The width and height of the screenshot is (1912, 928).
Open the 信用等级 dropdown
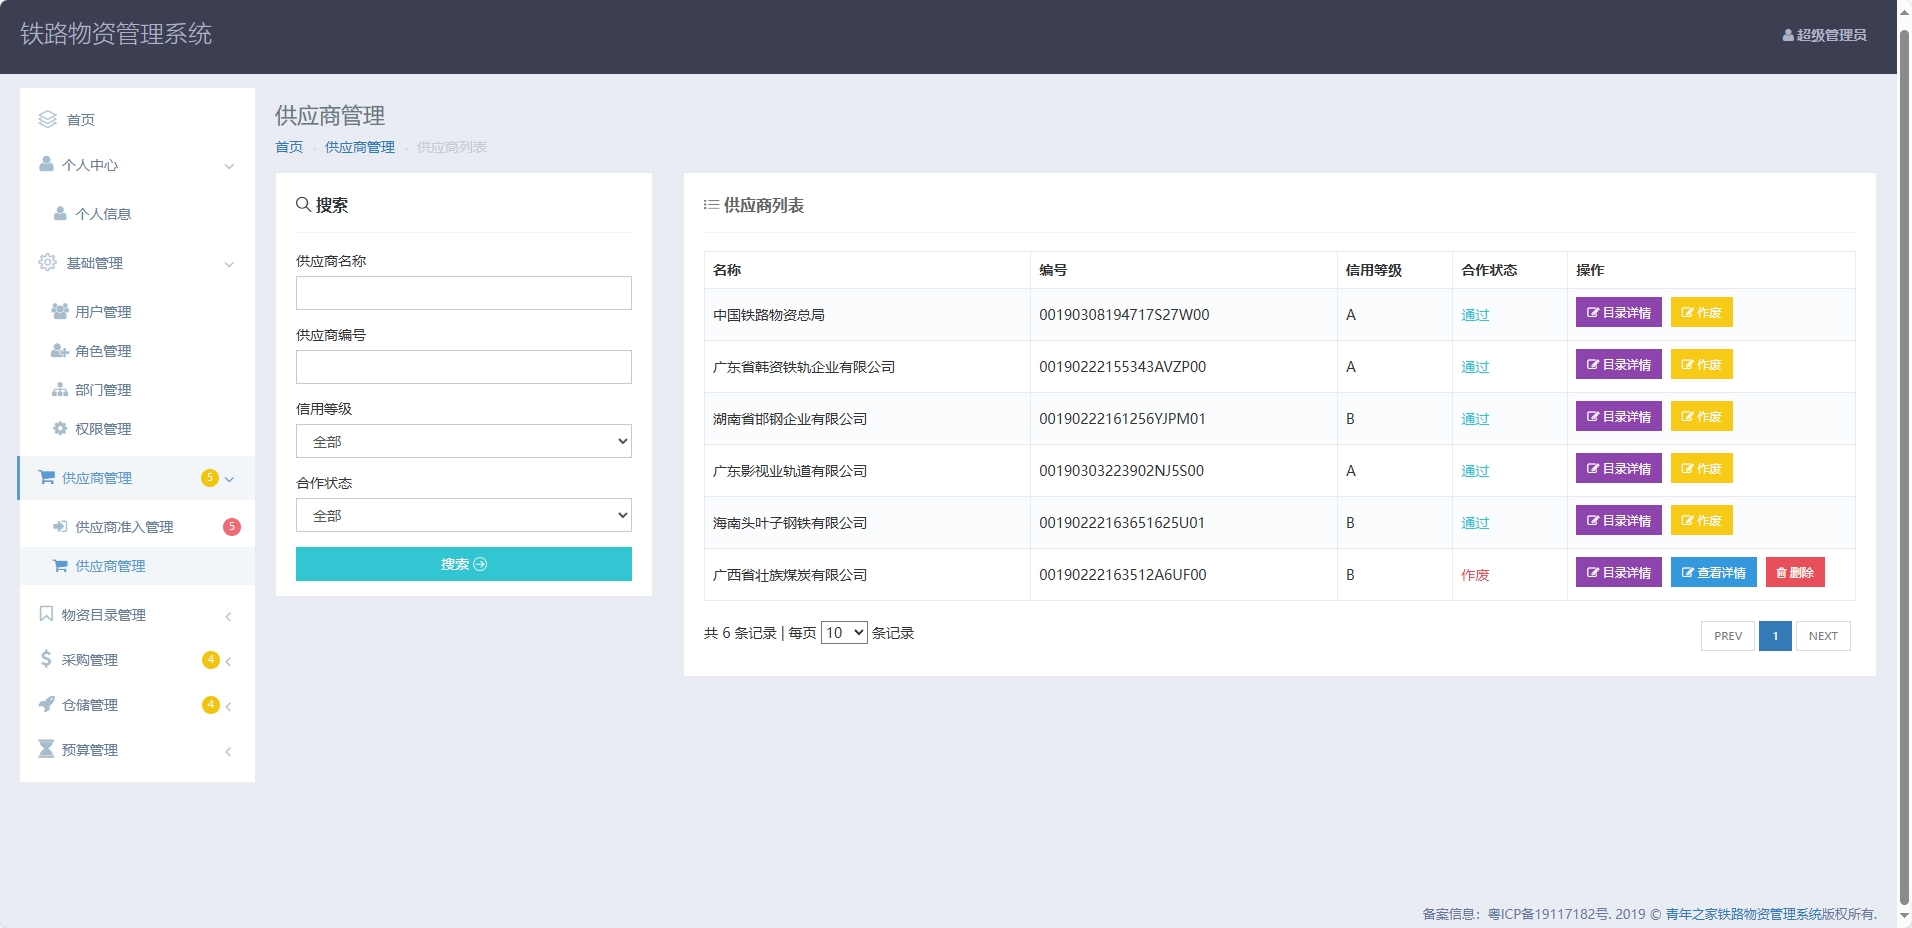[463, 440]
